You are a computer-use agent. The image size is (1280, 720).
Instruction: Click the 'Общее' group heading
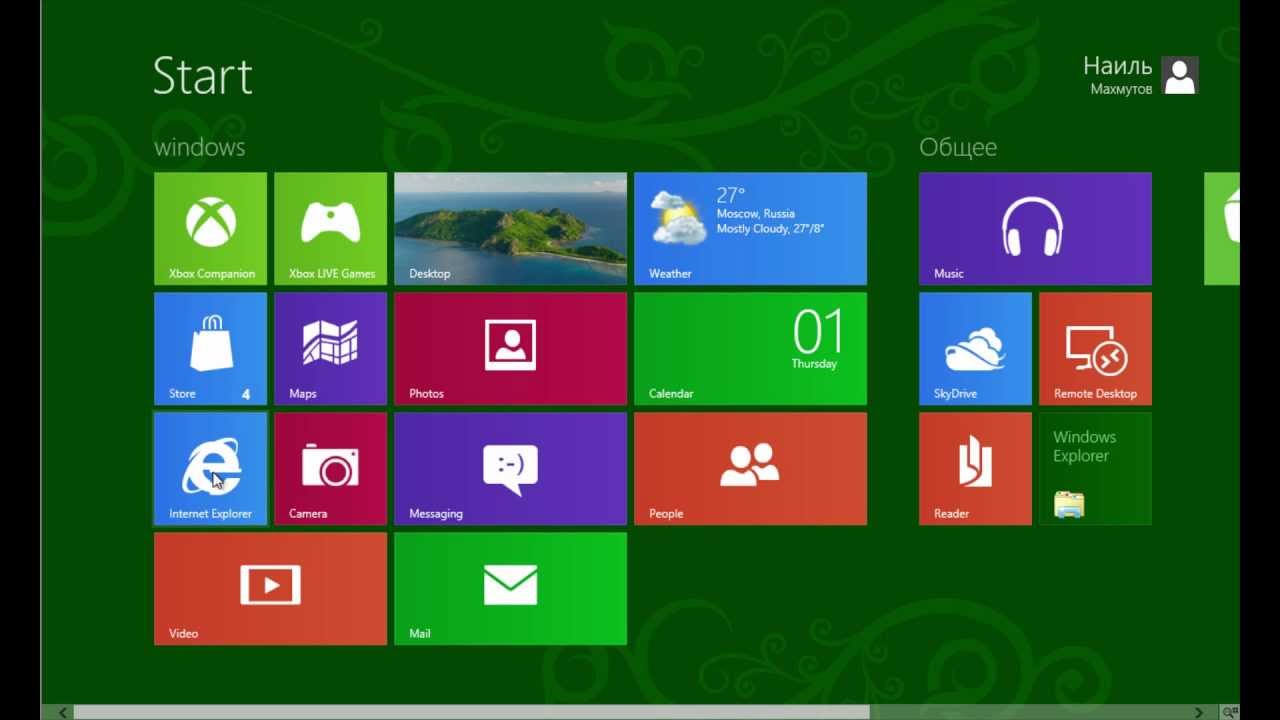click(958, 147)
